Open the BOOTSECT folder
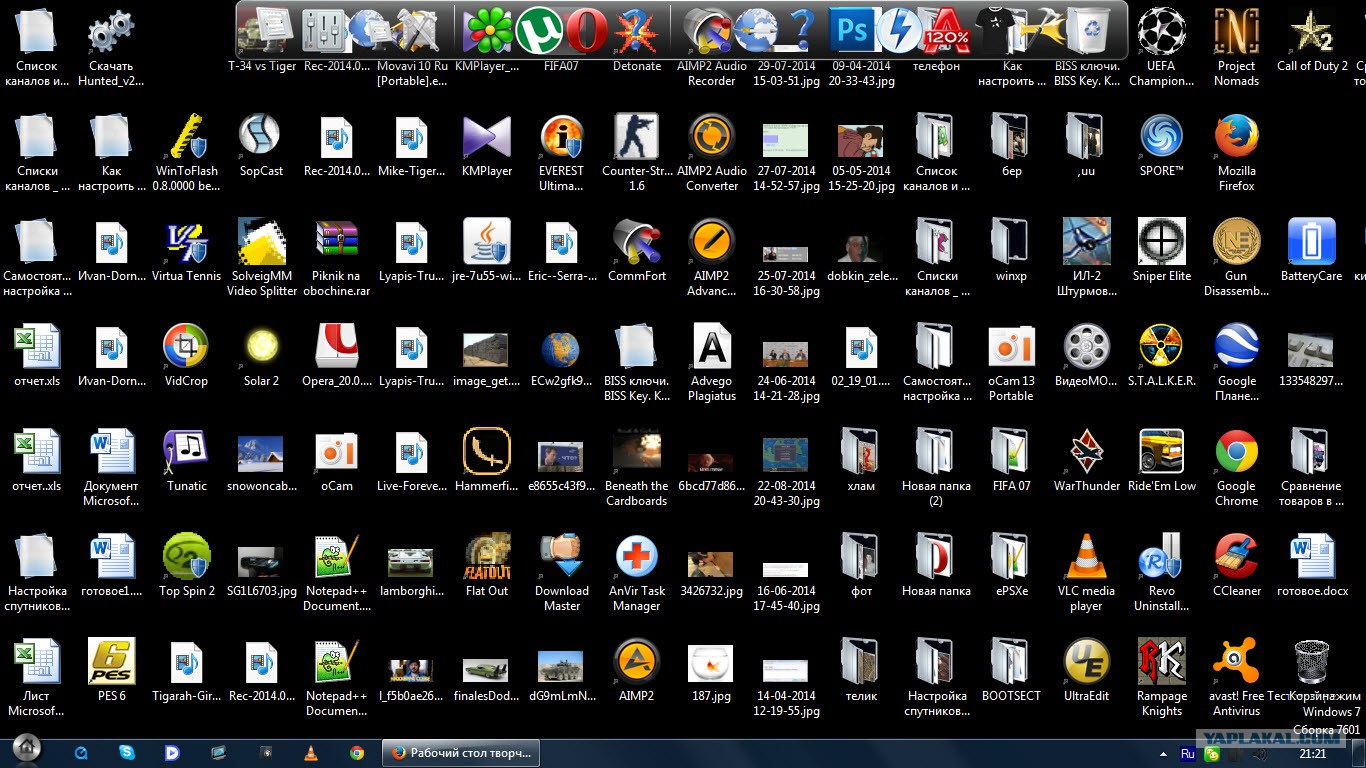 (1011, 671)
